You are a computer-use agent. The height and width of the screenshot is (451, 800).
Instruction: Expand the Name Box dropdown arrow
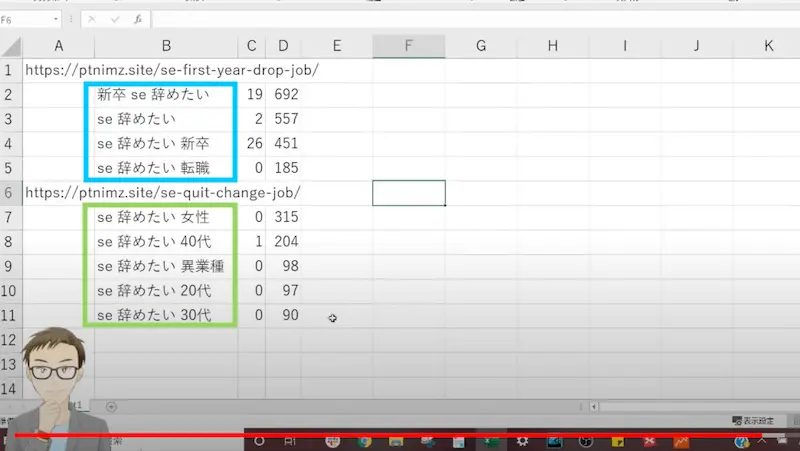click(x=54, y=19)
